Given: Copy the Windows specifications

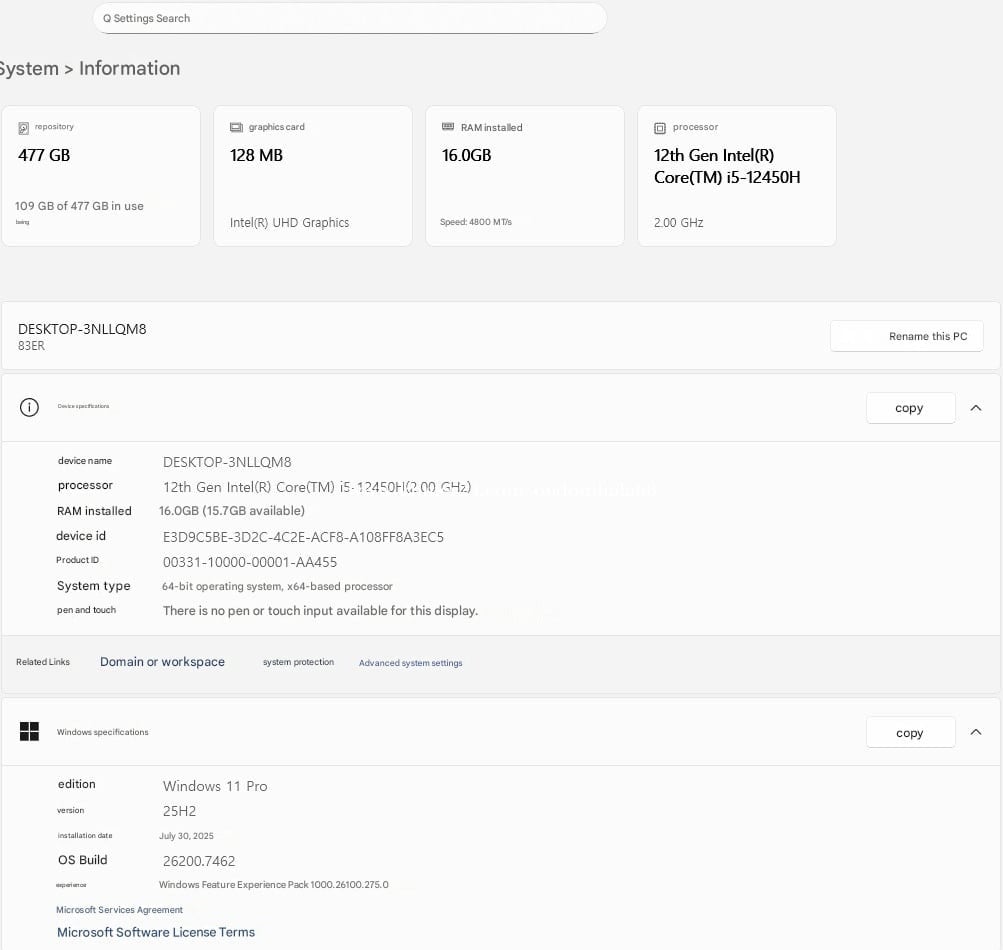Looking at the screenshot, I should click(909, 733).
